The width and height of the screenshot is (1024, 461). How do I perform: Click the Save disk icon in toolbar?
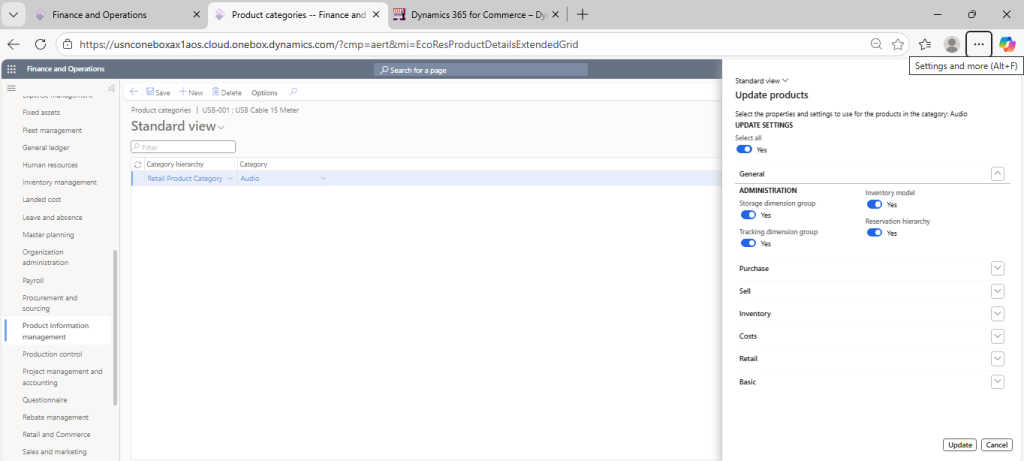click(x=150, y=92)
